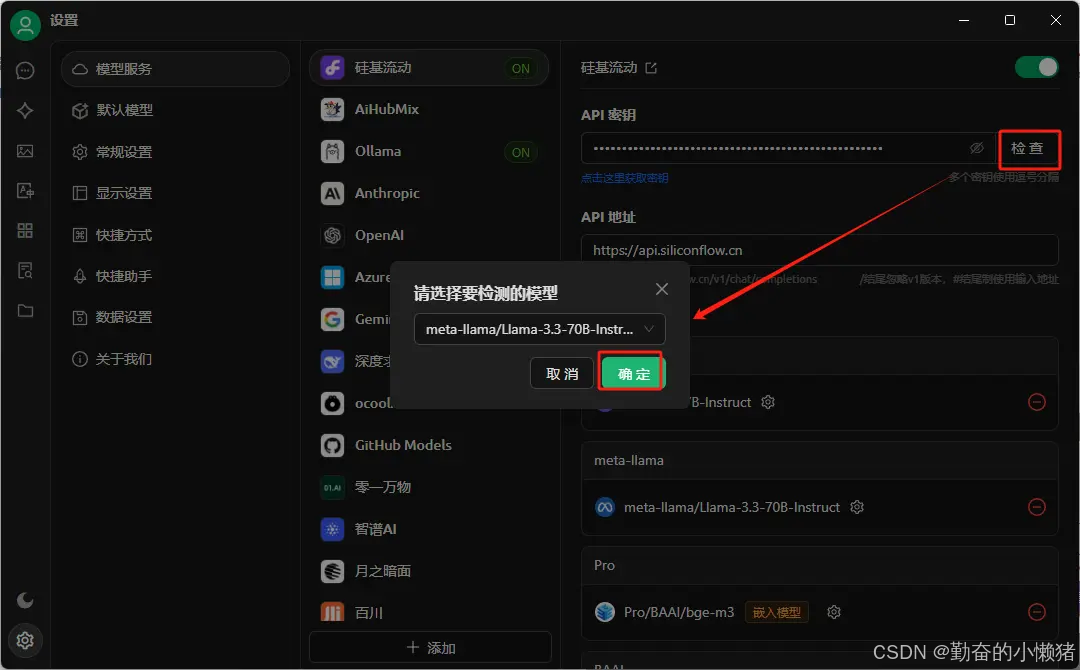
Task: Open the chat assistant sidebar icon
Action: point(25,70)
